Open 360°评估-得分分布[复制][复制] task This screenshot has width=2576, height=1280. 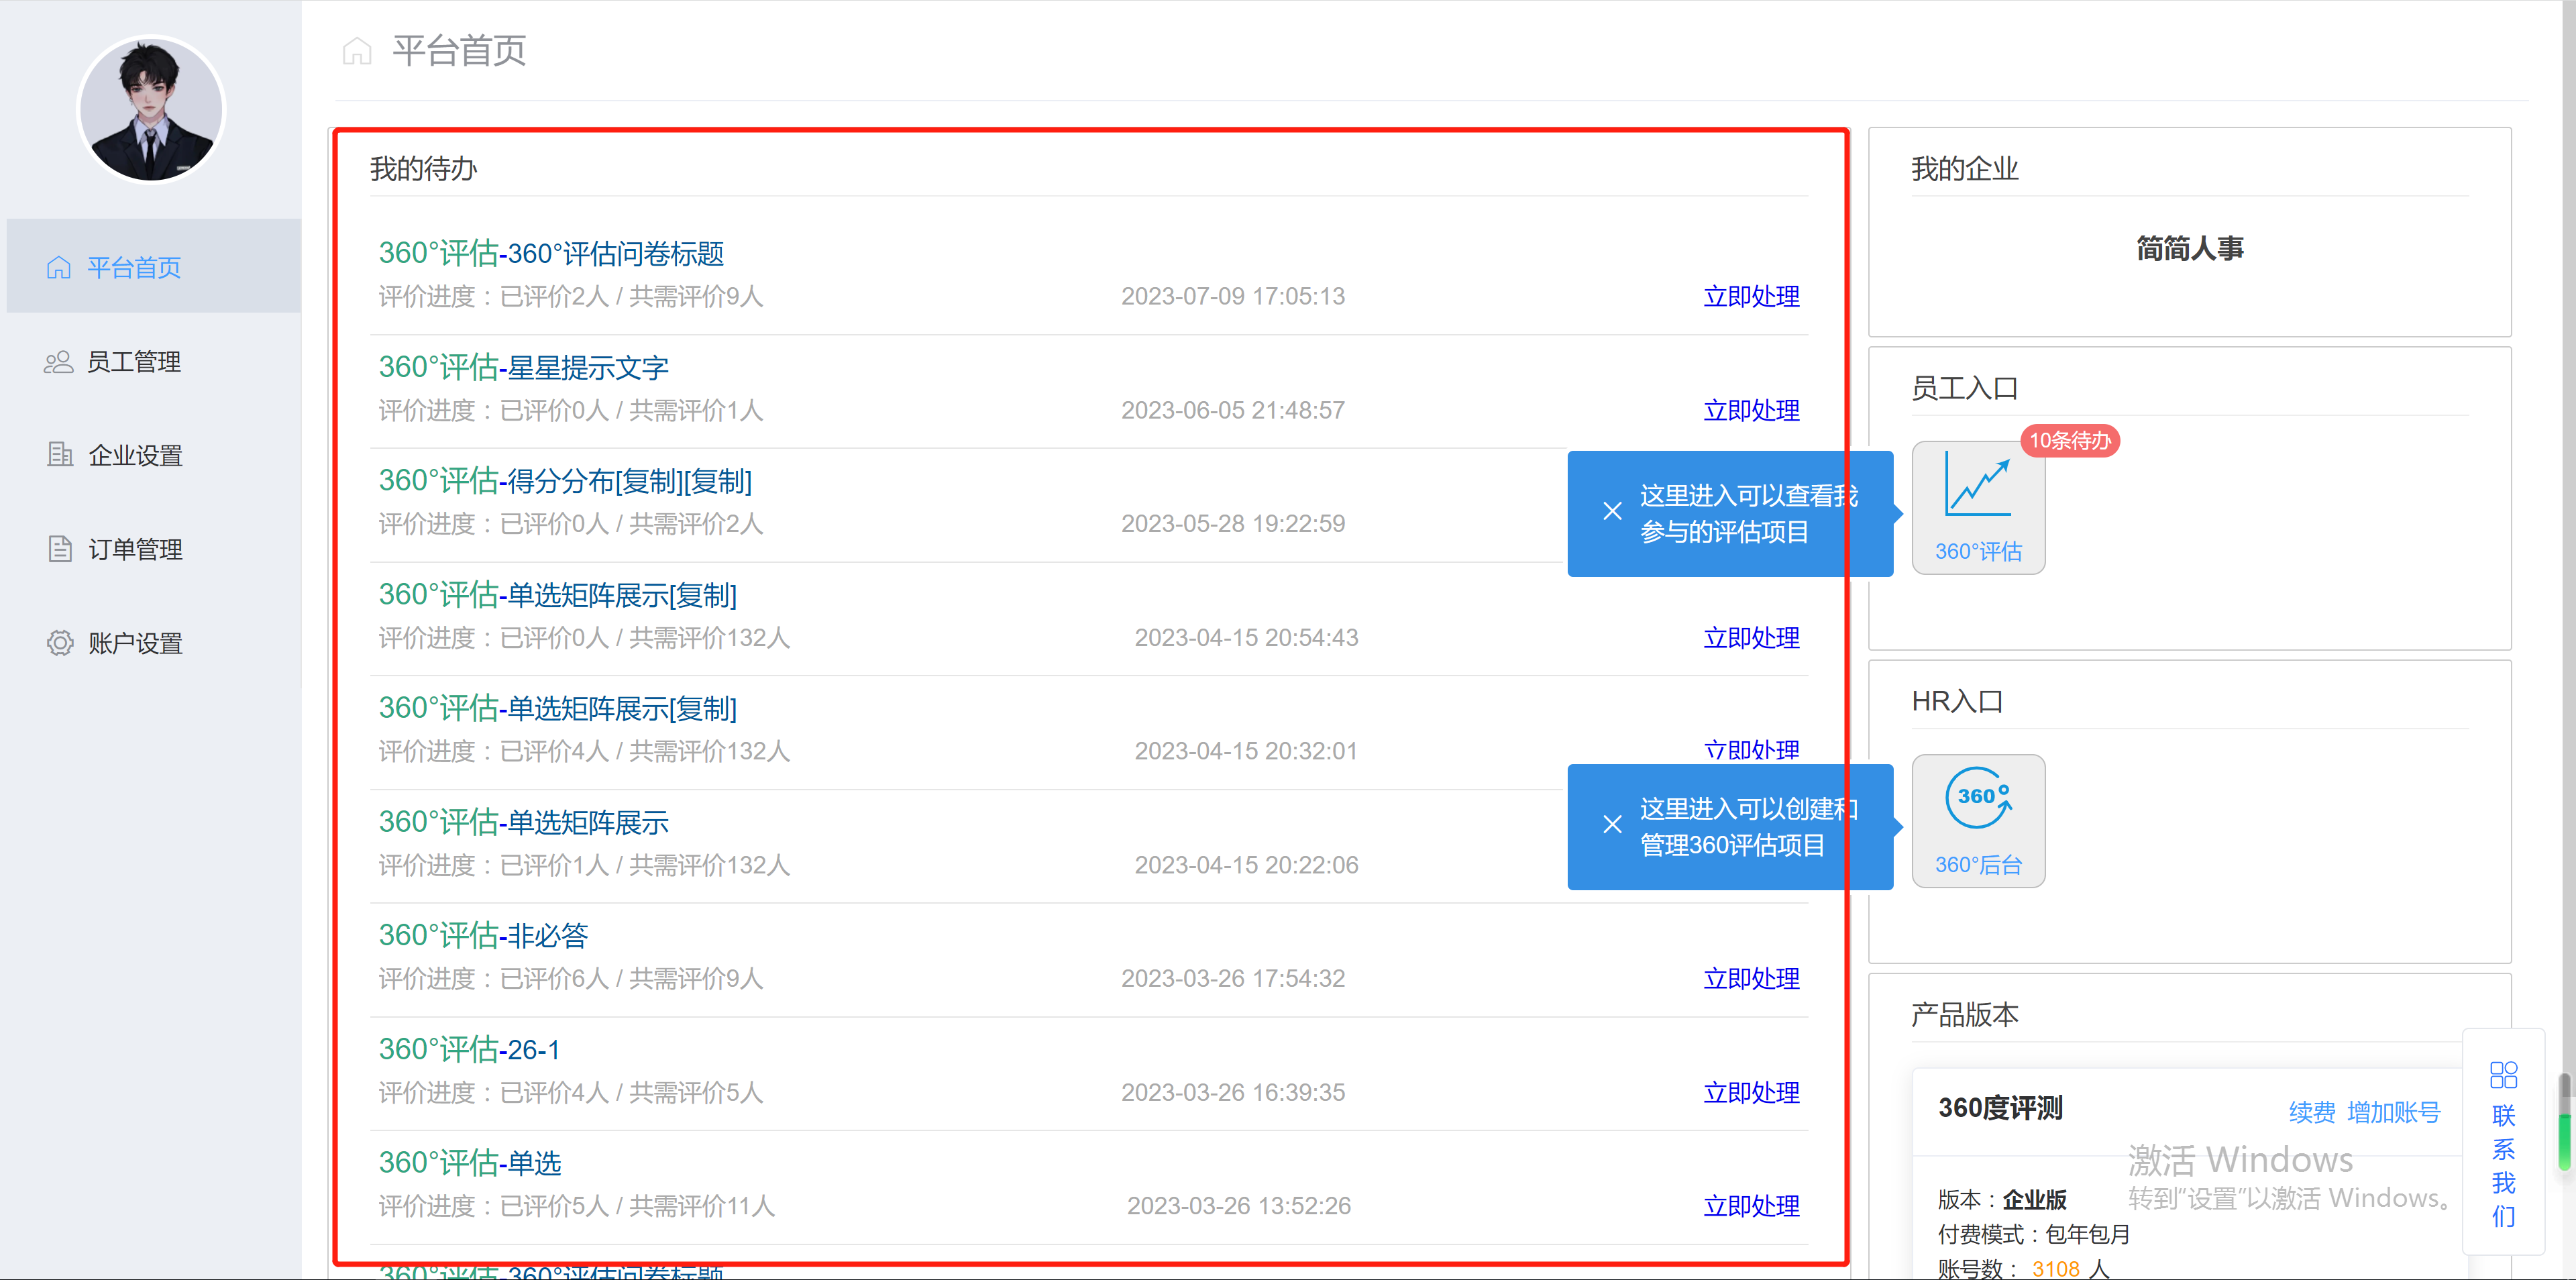(565, 481)
